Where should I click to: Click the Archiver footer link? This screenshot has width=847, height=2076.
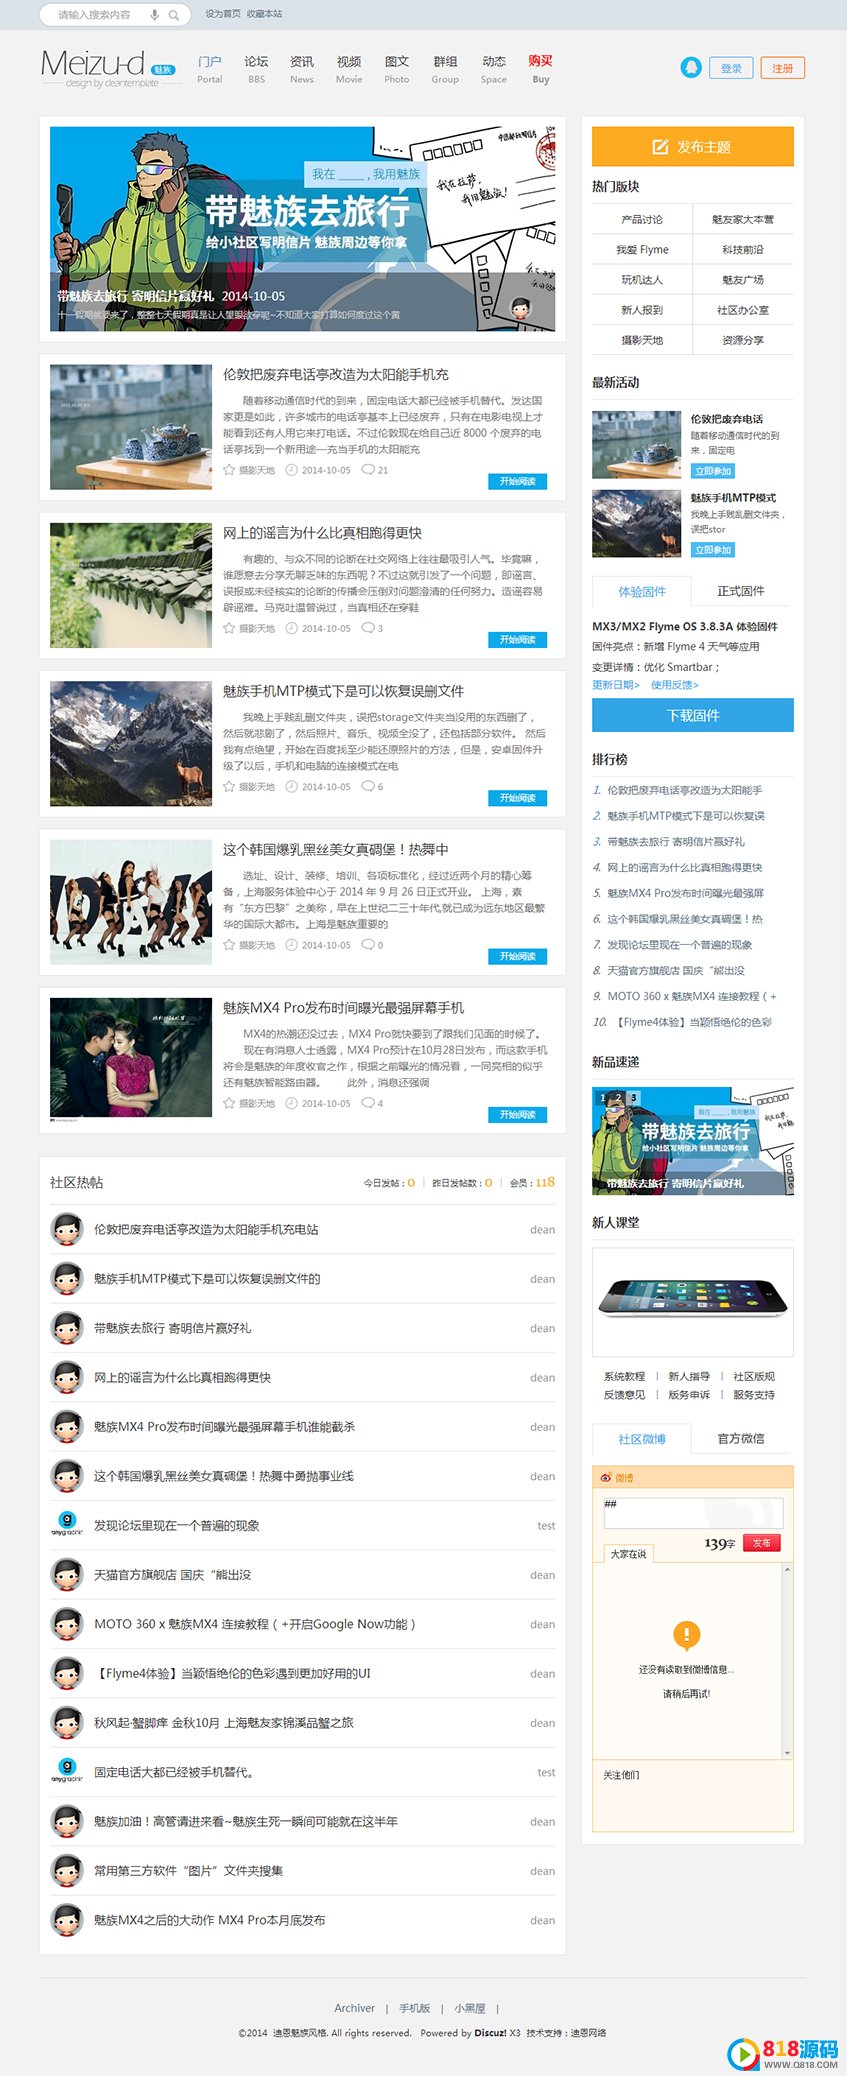[354, 2008]
